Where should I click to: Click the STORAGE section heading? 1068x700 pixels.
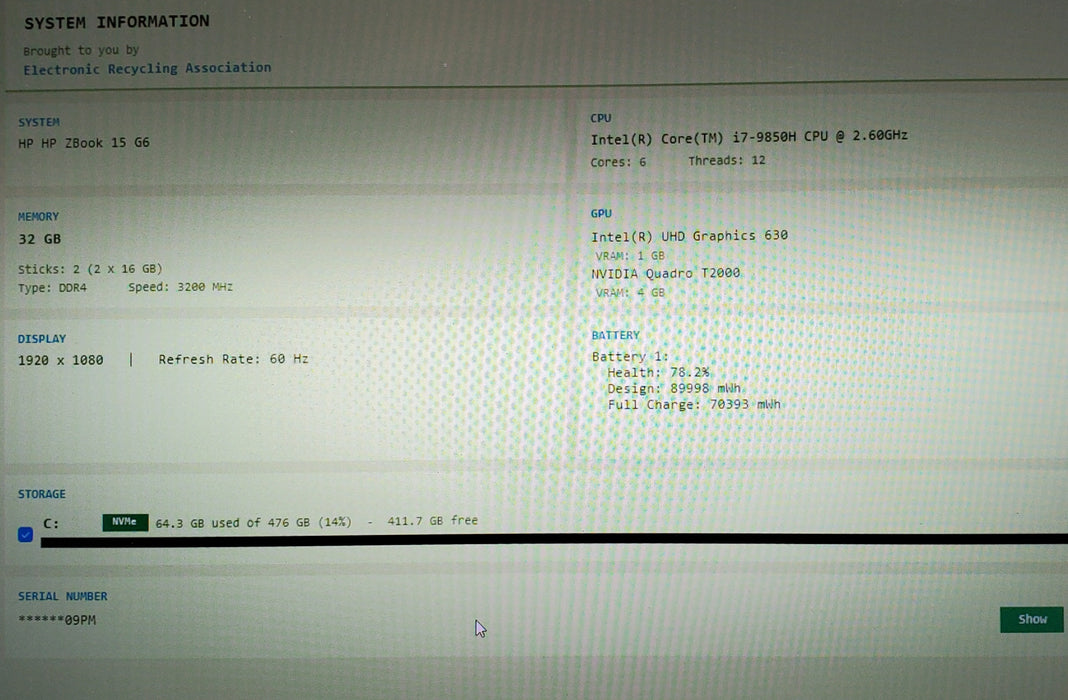click(42, 494)
